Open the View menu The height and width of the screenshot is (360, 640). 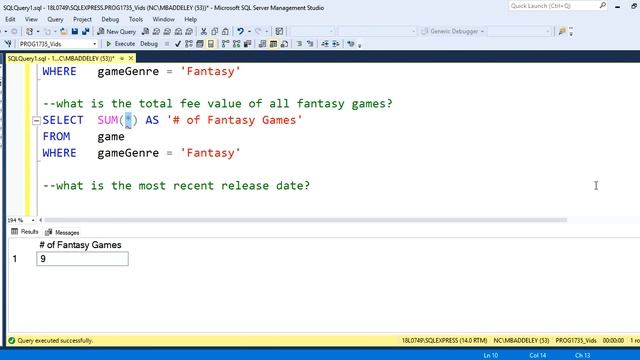31,19
